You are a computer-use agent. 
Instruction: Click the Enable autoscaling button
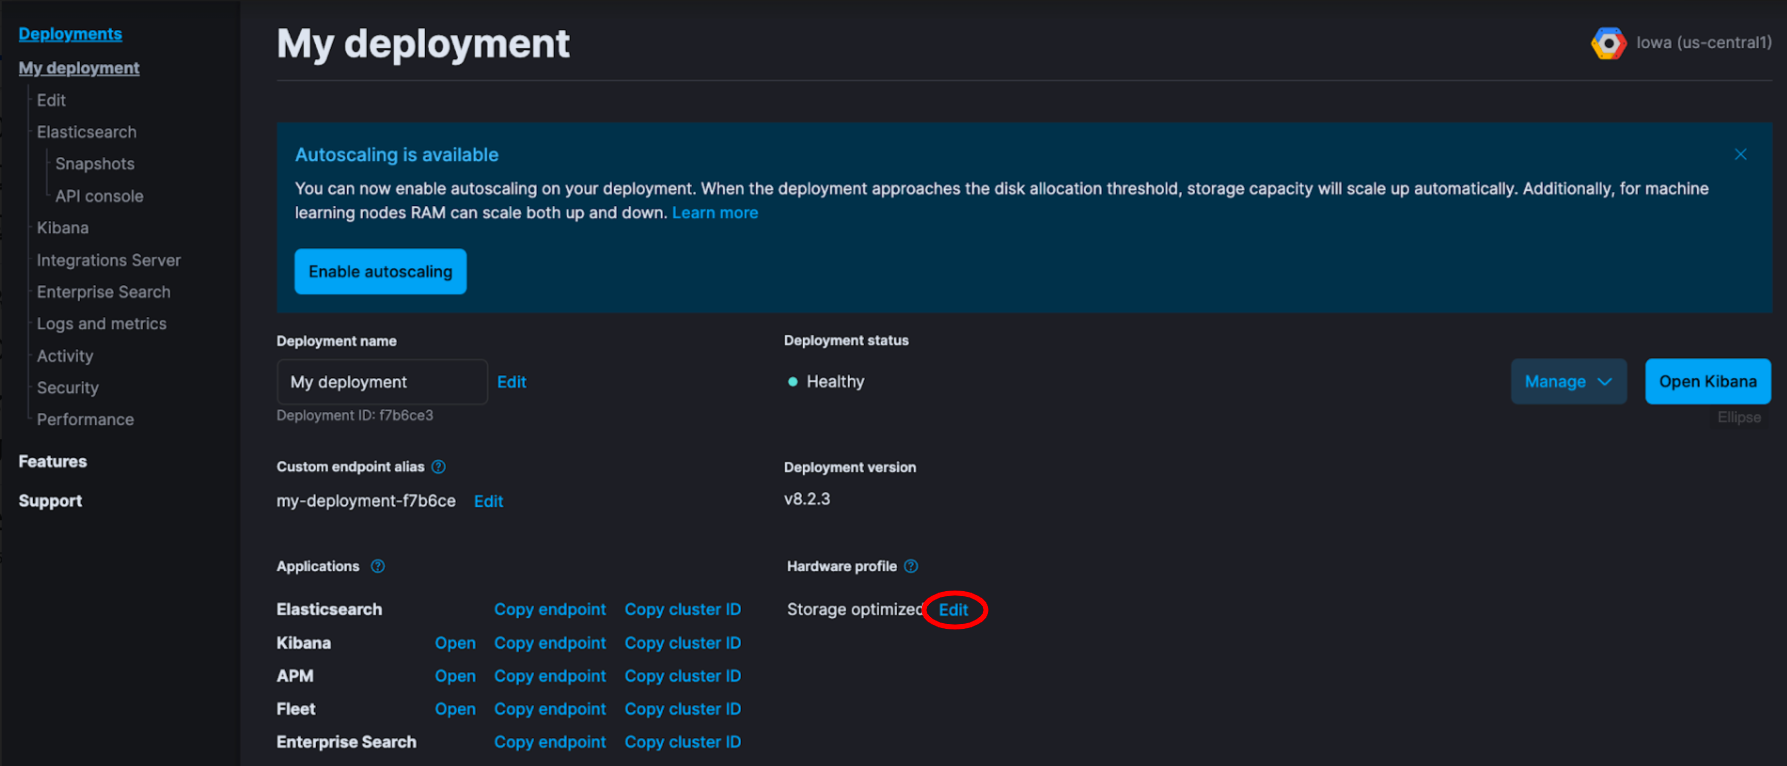(x=380, y=271)
